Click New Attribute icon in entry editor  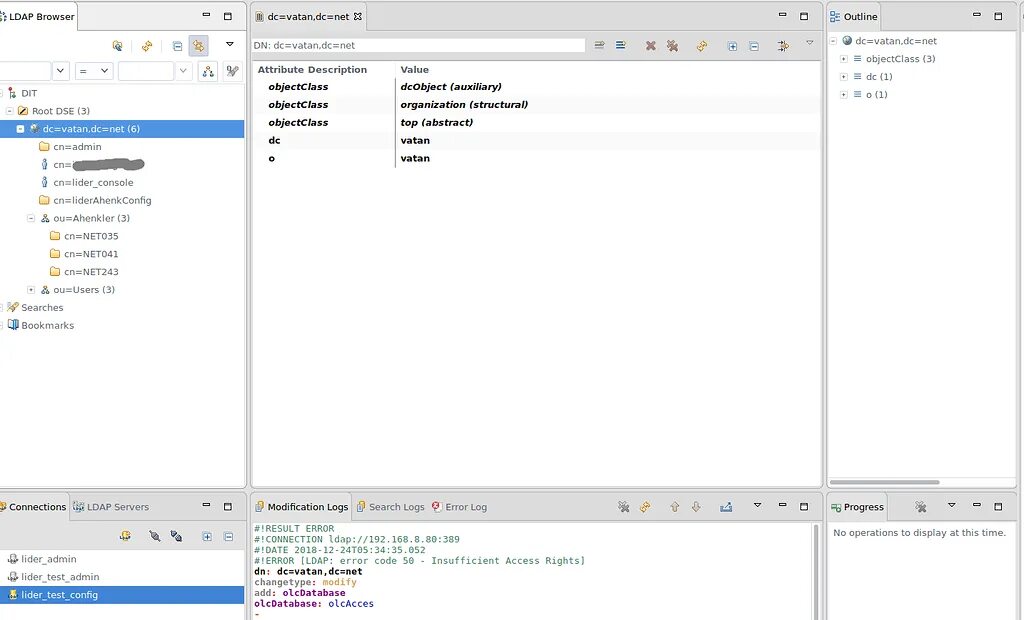pos(599,46)
